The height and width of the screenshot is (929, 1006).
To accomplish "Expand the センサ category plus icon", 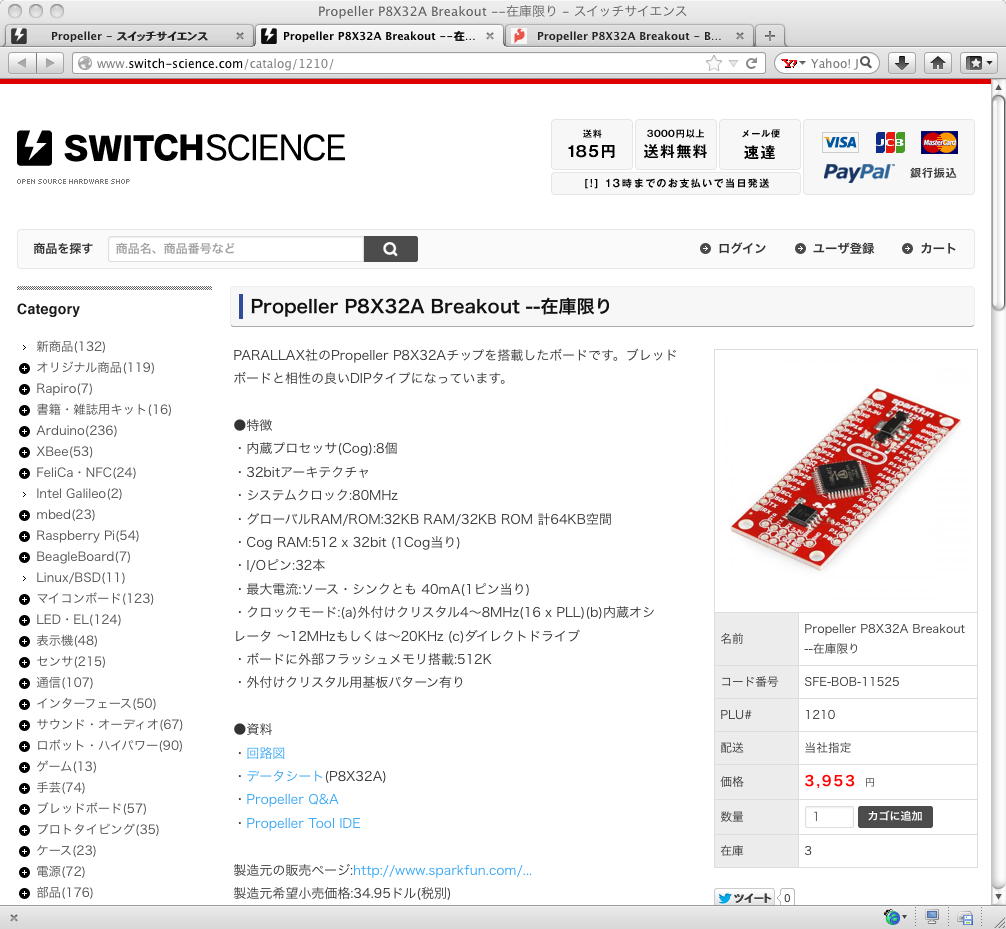I will (24, 662).
